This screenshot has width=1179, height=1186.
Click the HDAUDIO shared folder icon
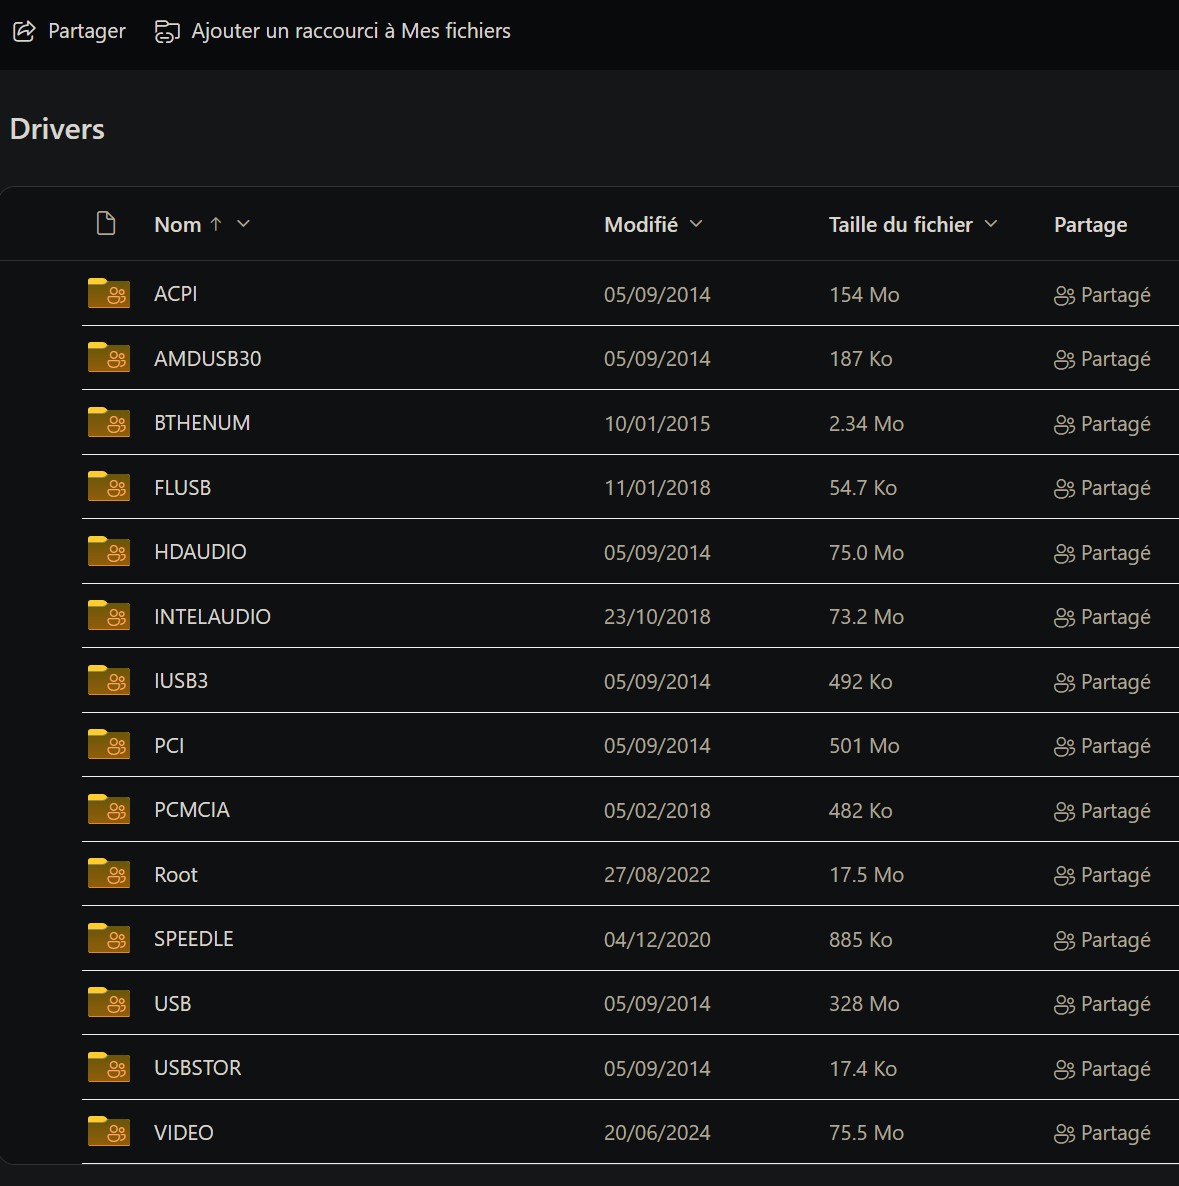109,551
